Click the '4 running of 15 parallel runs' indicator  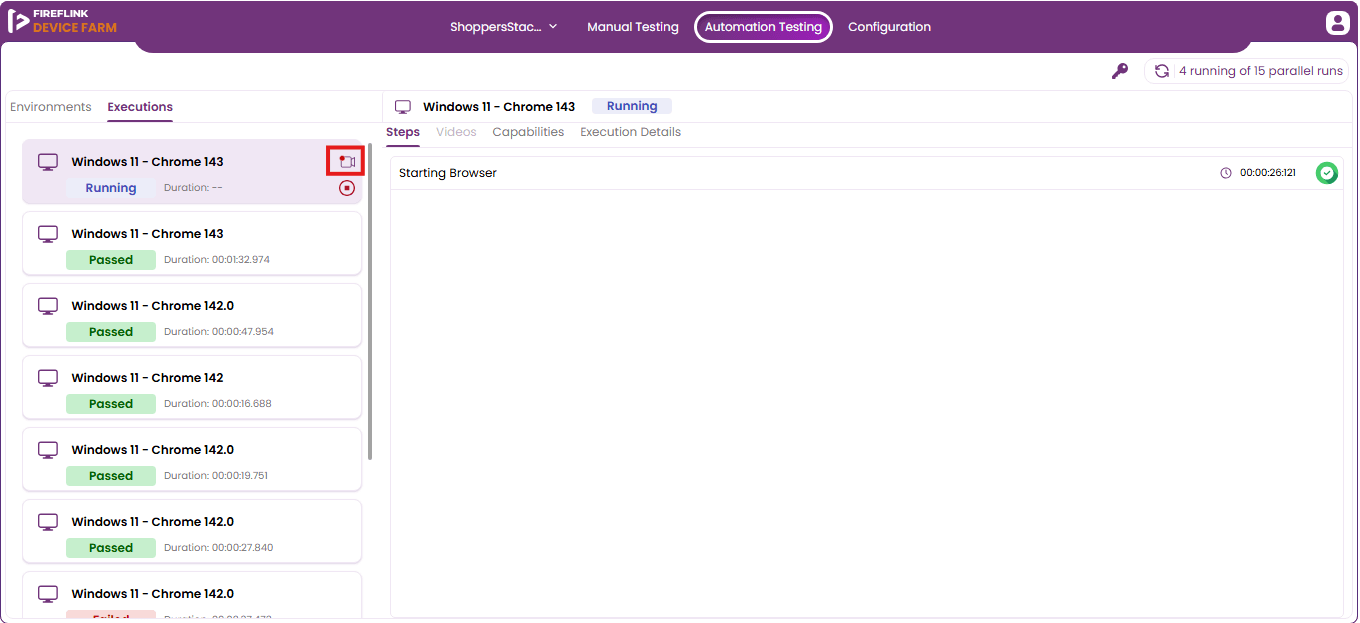(1246, 71)
